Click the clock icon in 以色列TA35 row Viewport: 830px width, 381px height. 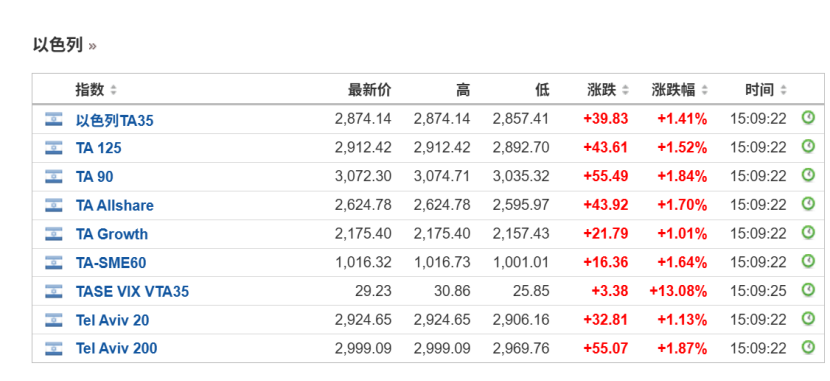pyautogui.click(x=808, y=117)
